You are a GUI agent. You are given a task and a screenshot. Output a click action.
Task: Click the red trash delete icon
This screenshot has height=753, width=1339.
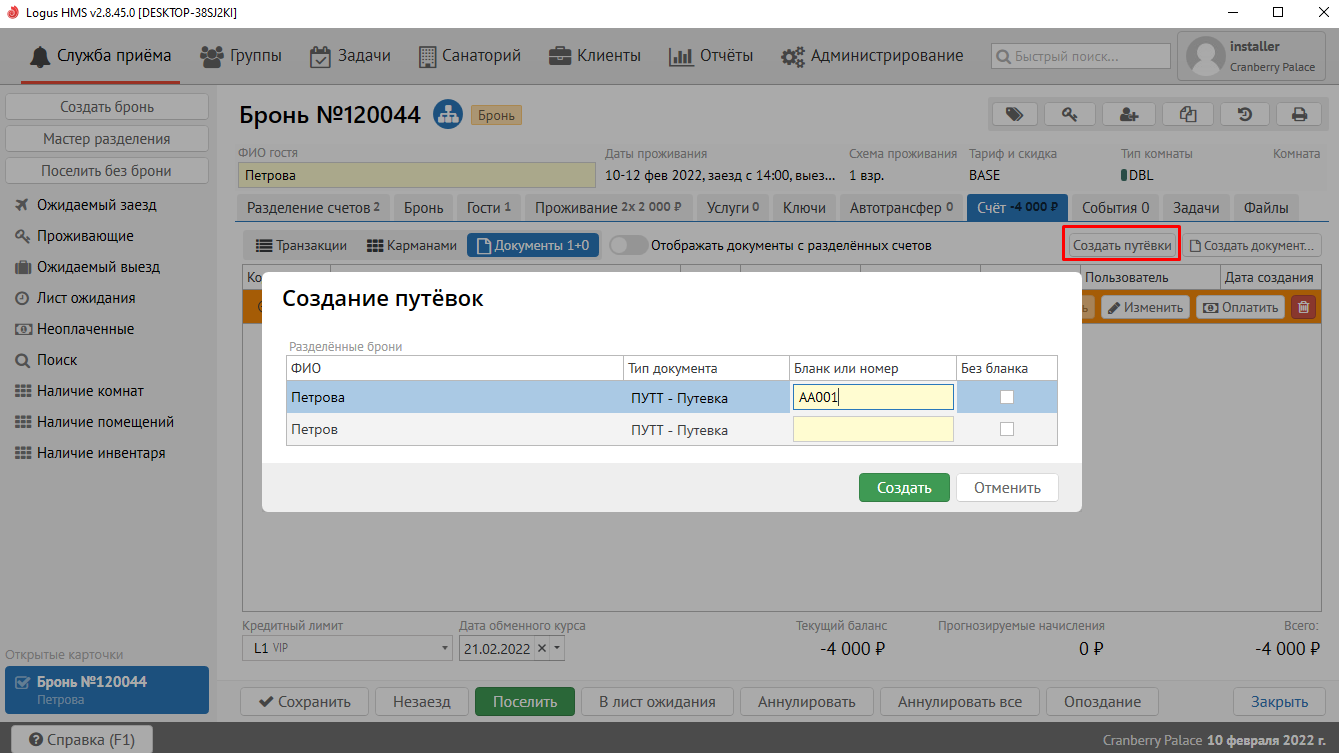(1303, 307)
